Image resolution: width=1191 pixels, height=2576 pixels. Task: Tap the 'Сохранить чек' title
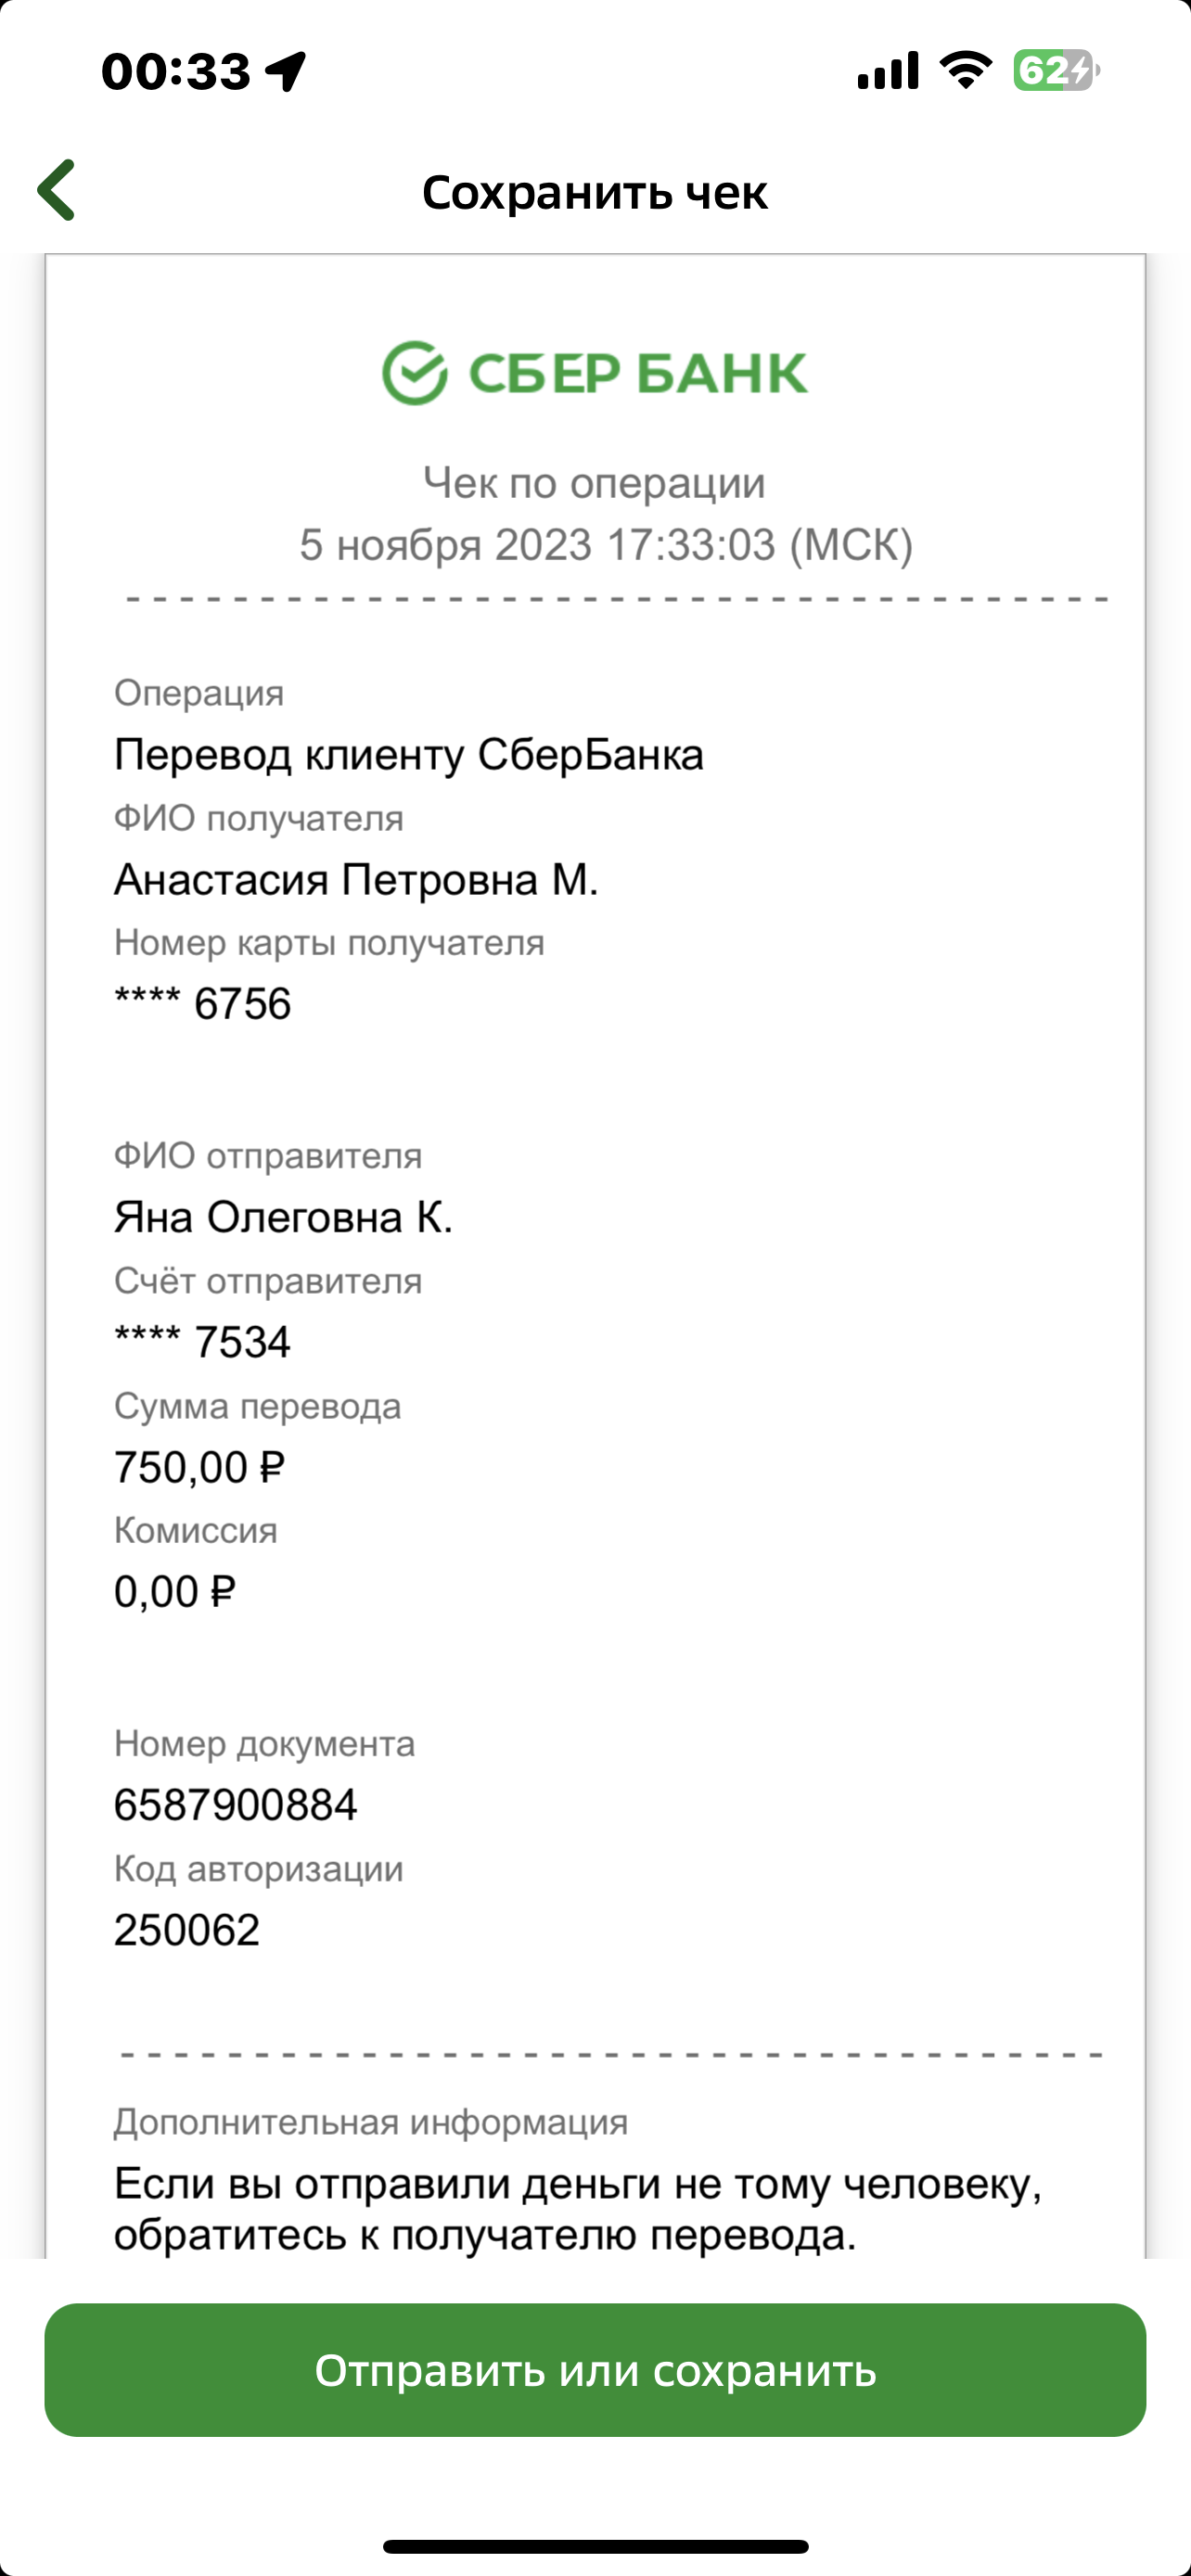595,191
